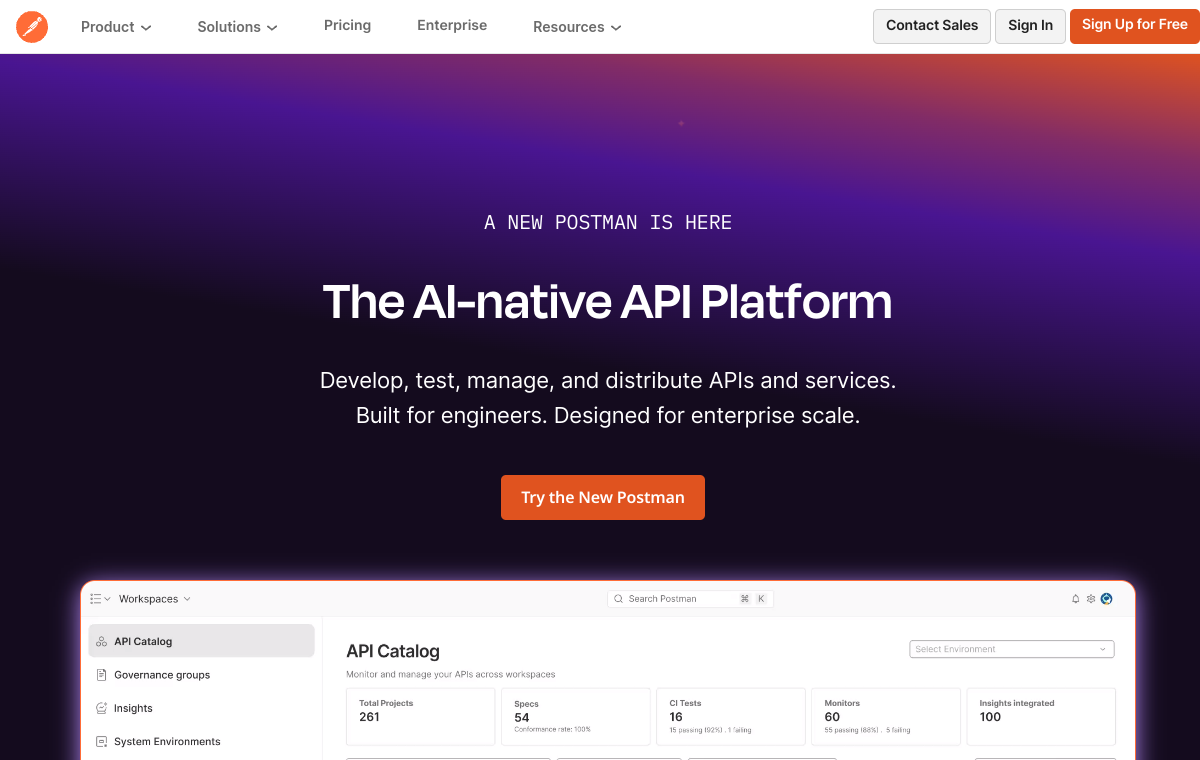Image resolution: width=1200 pixels, height=760 pixels.
Task: Expand the Resources menu
Action: click(x=577, y=27)
